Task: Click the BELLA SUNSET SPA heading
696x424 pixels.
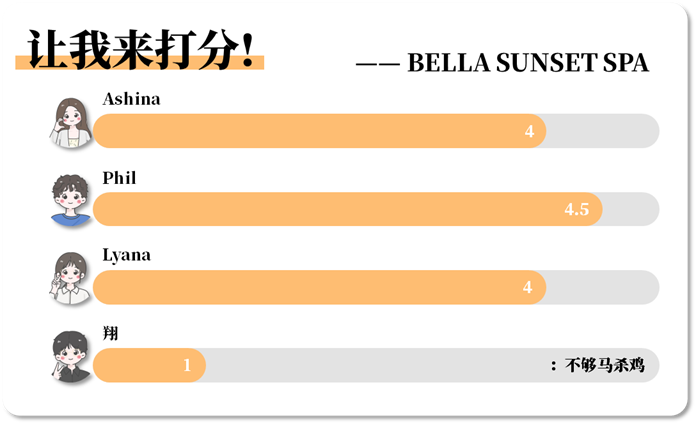Action: pyautogui.click(x=528, y=63)
